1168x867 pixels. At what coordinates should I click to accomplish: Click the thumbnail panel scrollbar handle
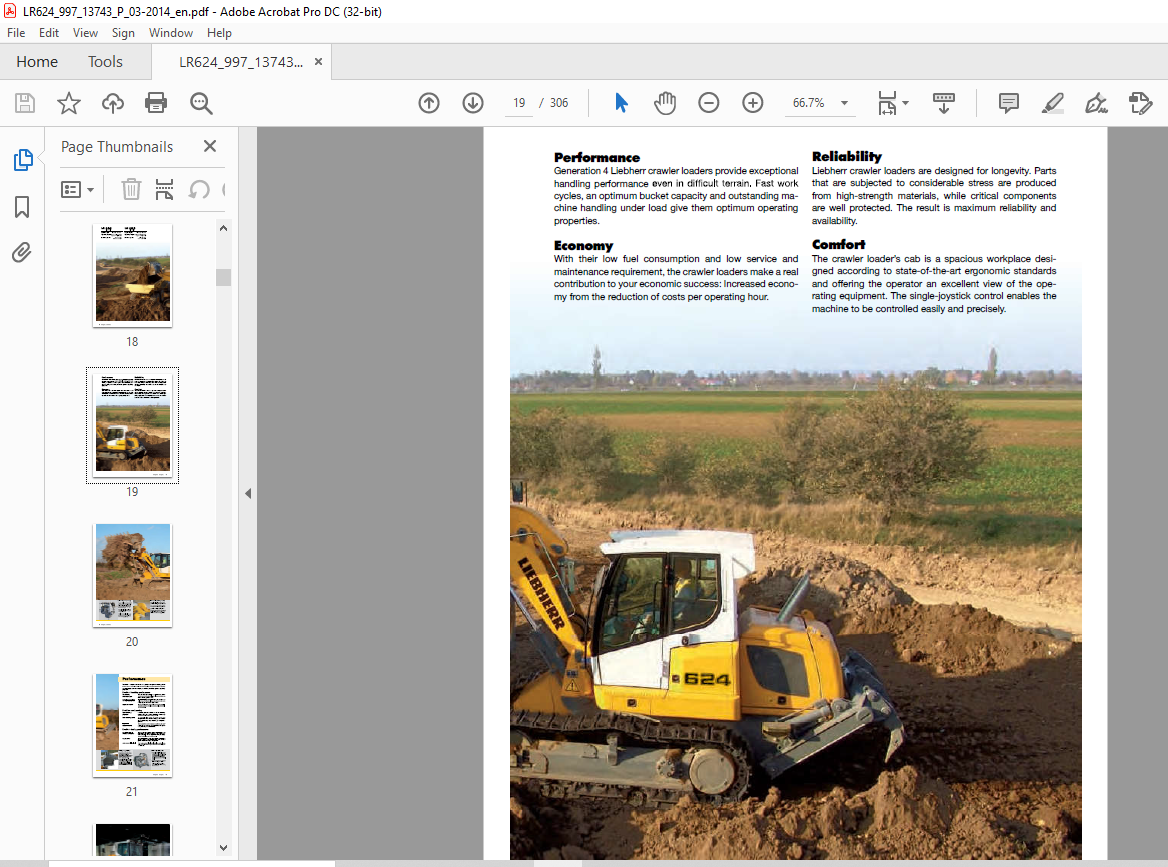(223, 277)
